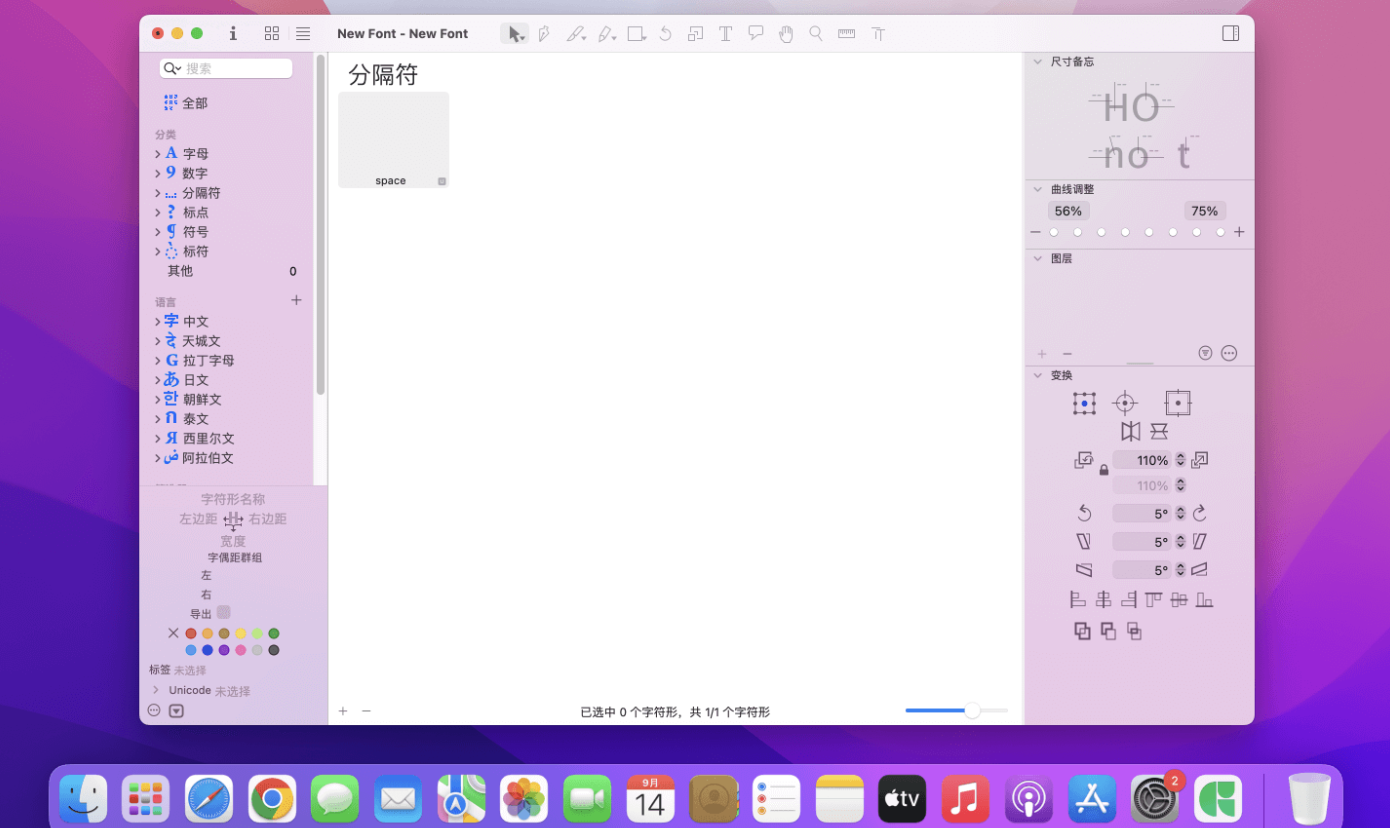Click the plus button beside 语言
Screen dimensions: 1390x828
296,300
